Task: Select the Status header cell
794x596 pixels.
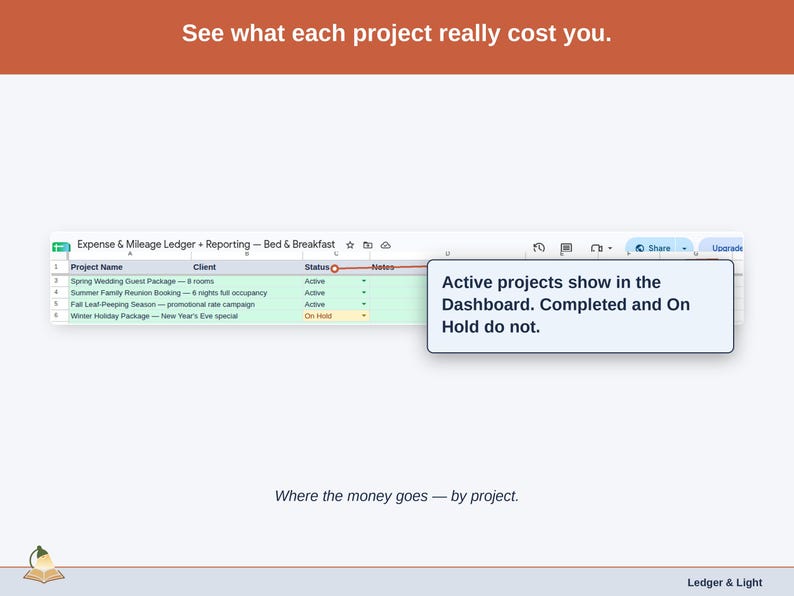Action: 336,267
